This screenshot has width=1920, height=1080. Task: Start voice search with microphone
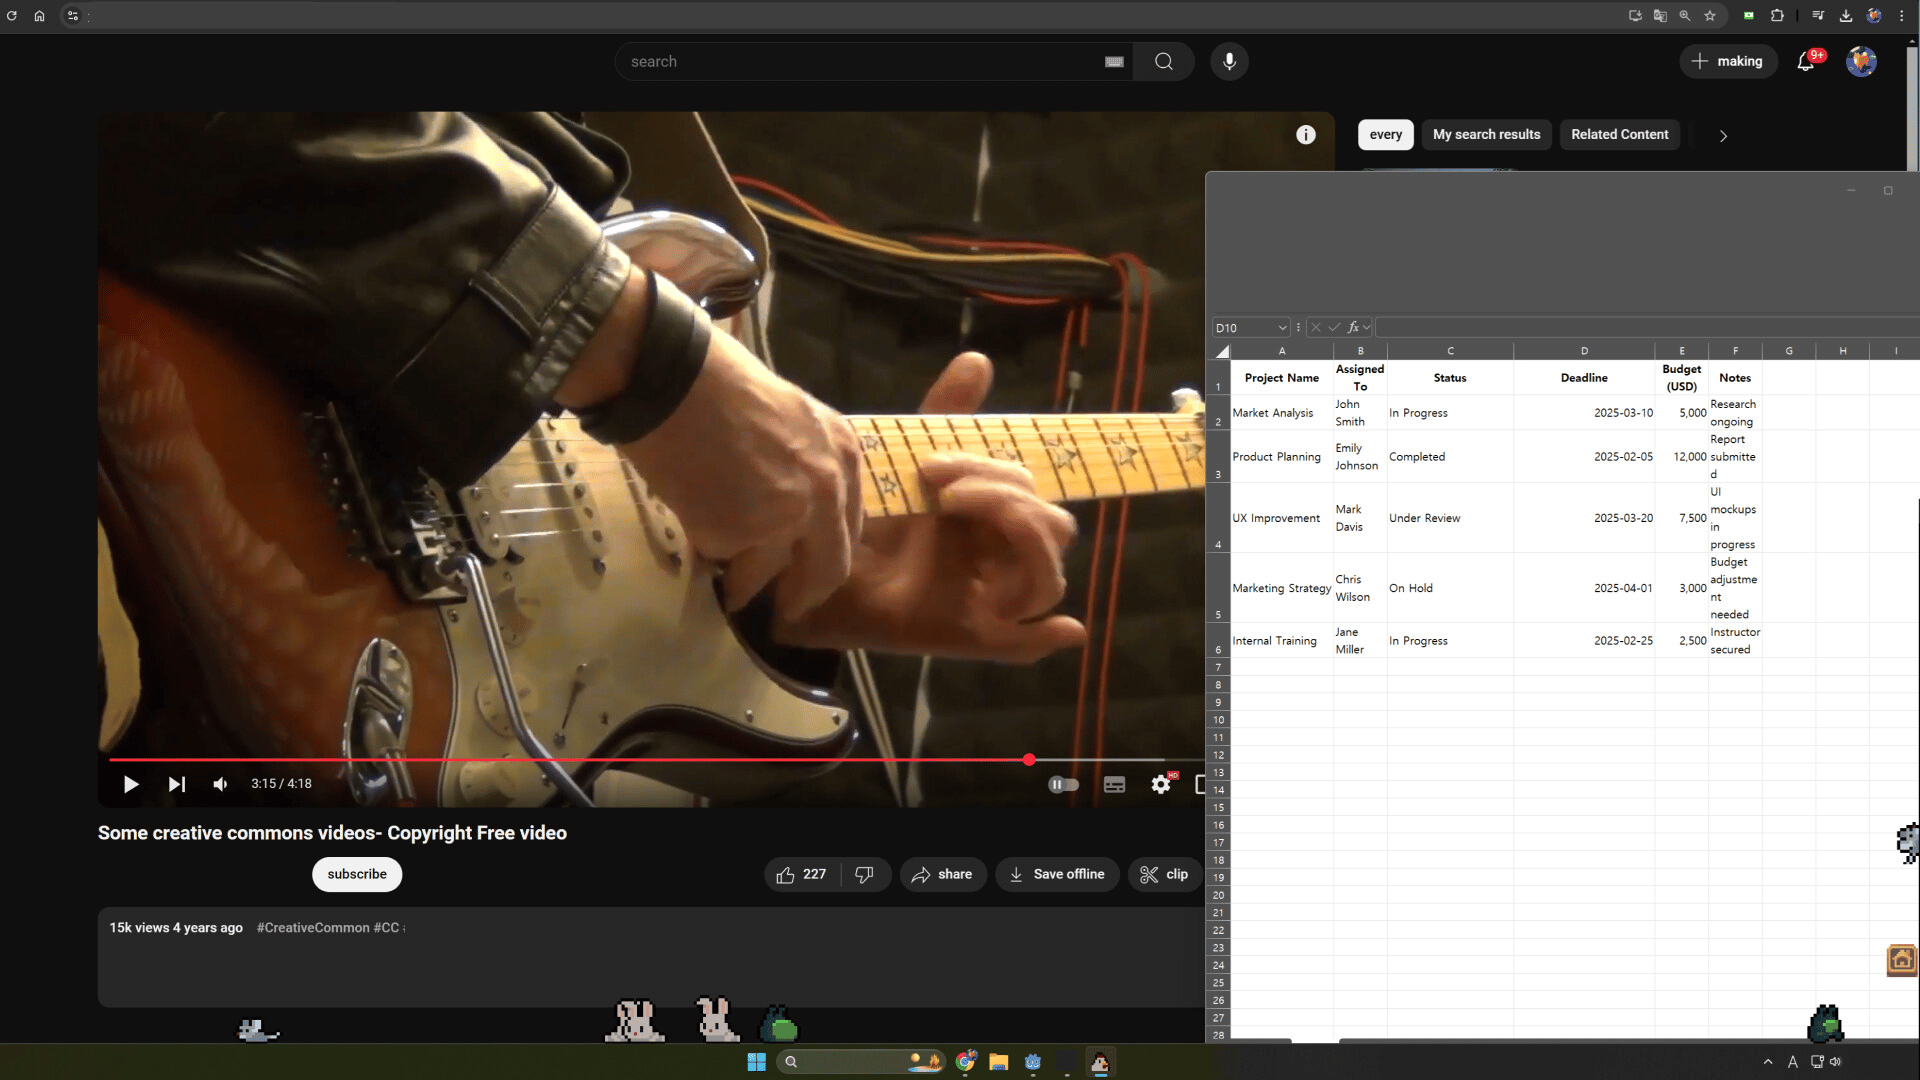pos(1229,62)
